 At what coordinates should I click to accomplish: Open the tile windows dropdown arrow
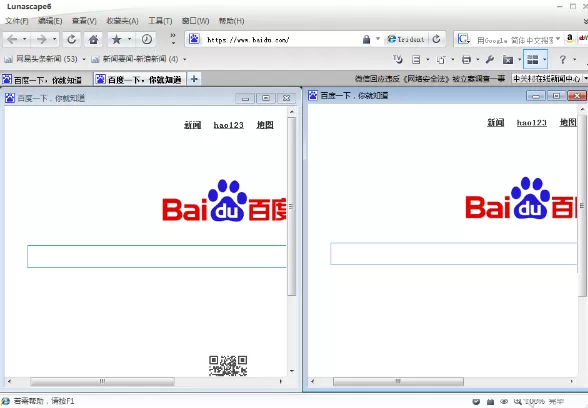pyautogui.click(x=544, y=60)
